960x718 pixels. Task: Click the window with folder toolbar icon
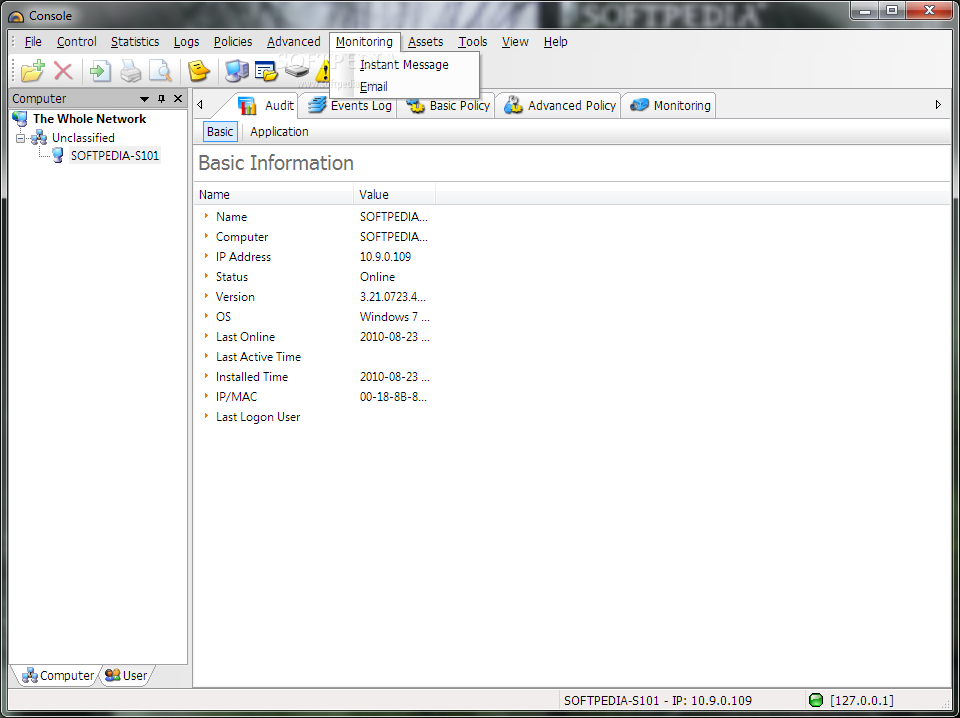point(266,71)
